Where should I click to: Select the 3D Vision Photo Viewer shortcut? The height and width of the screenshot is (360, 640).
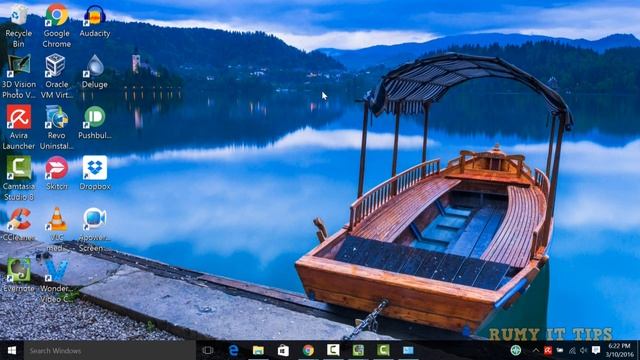18,76
